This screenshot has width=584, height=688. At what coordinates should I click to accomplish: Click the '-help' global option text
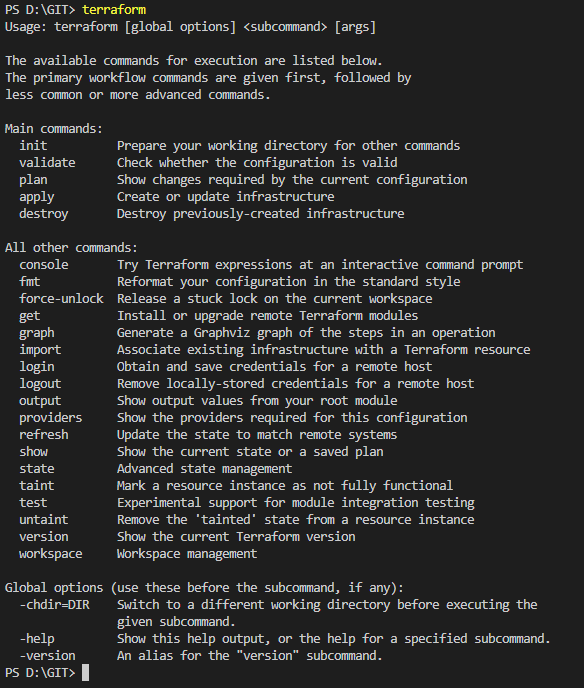coord(36,639)
